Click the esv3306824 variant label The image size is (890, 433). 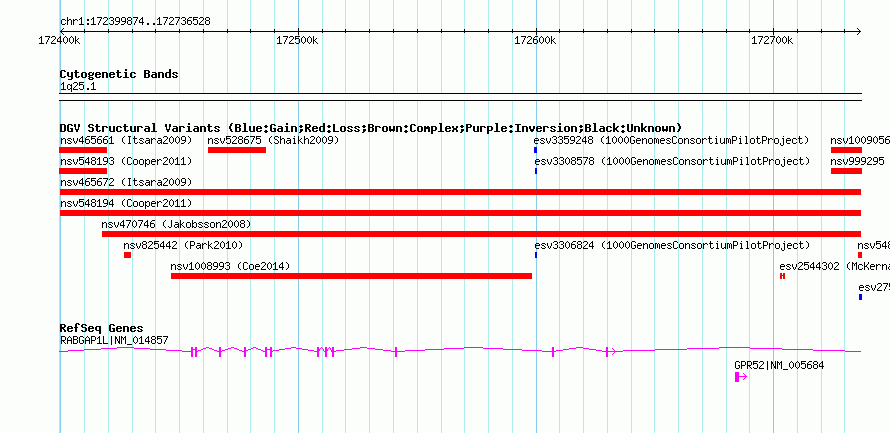671,245
